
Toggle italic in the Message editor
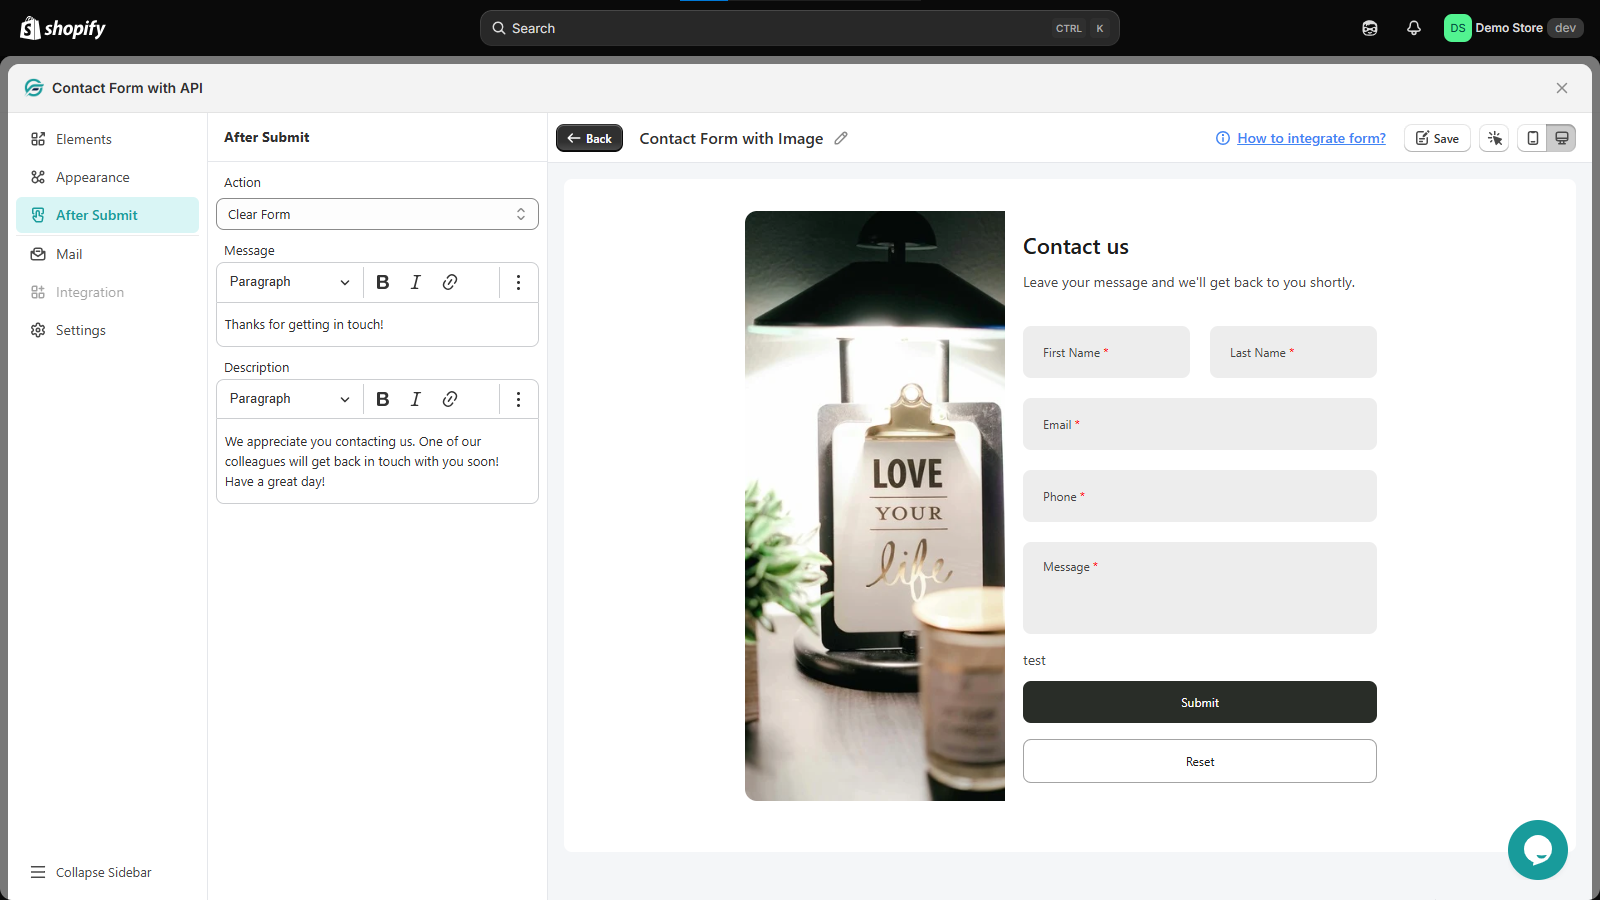416,282
